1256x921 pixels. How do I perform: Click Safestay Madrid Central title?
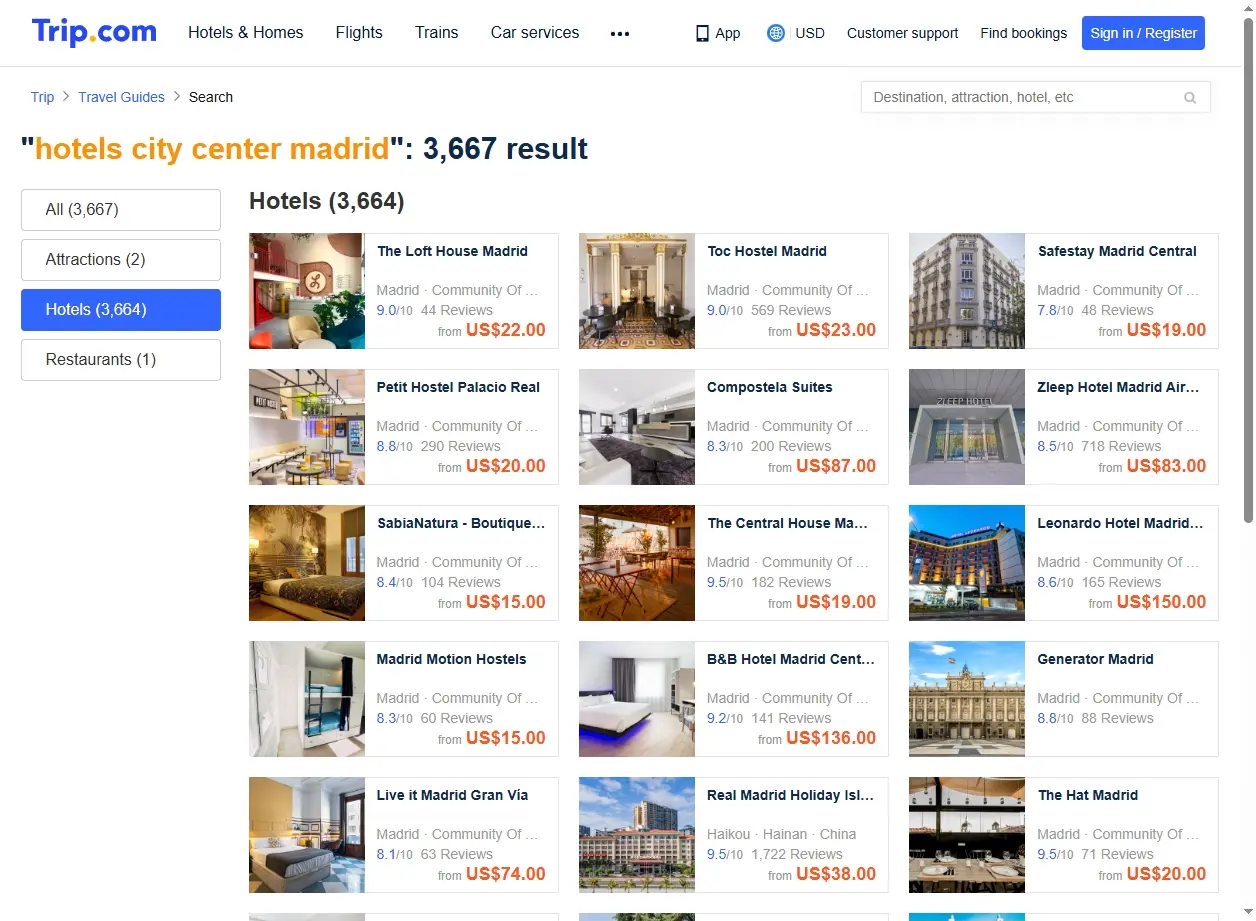(x=1117, y=251)
